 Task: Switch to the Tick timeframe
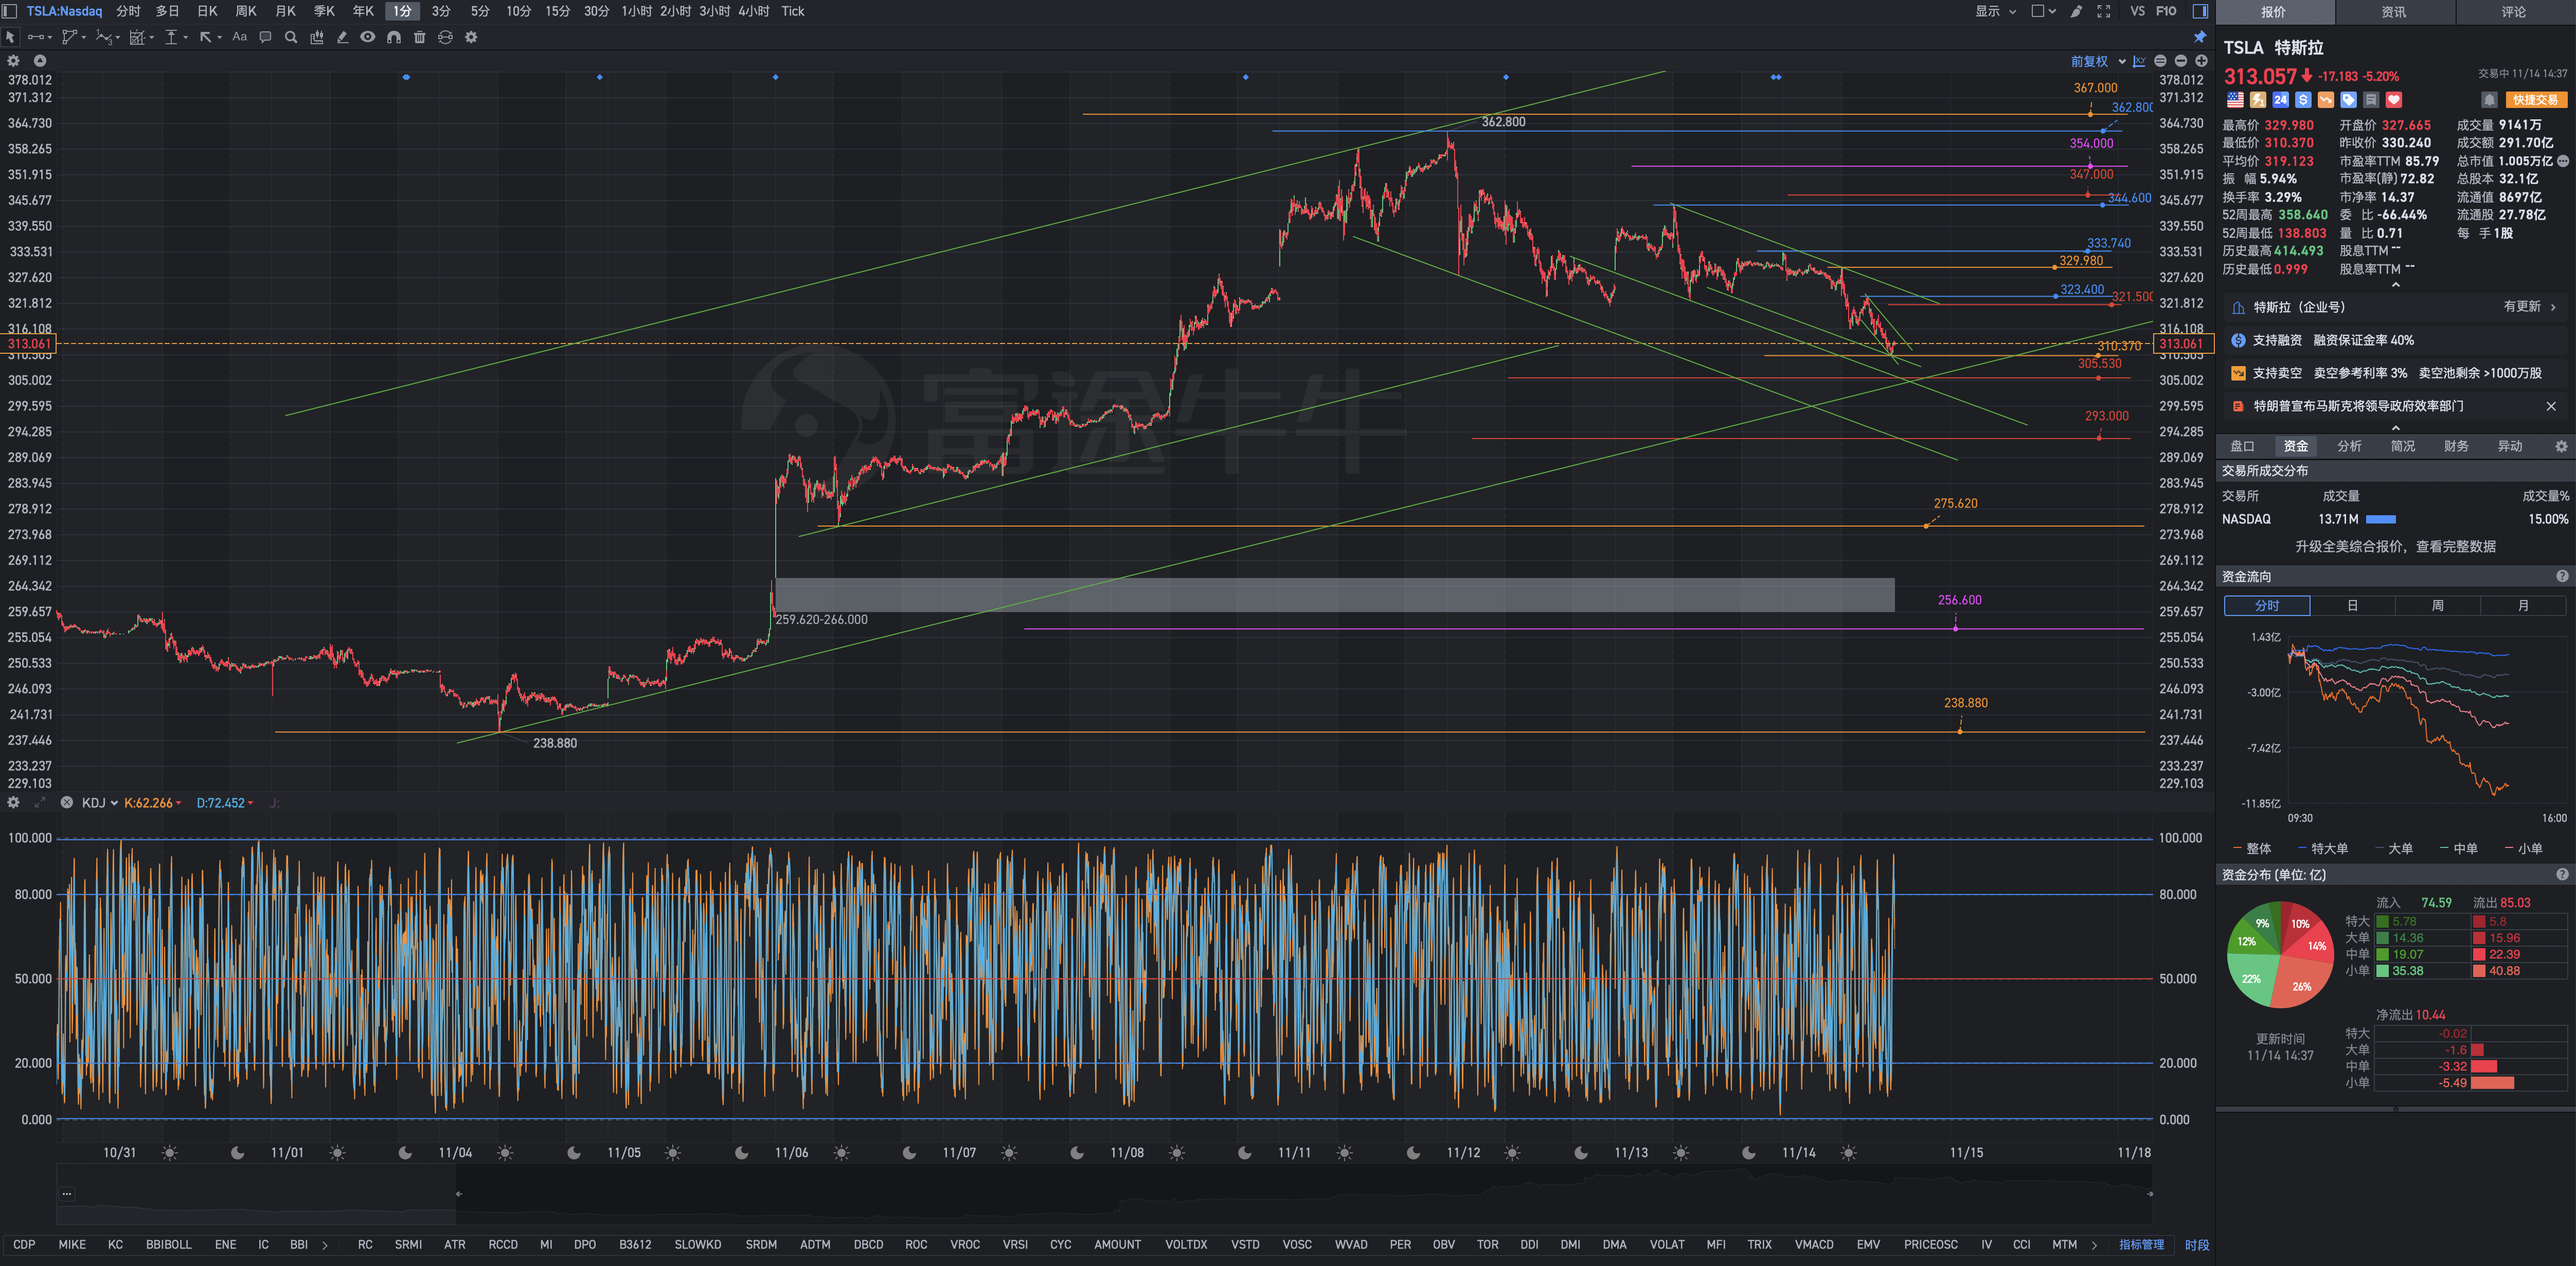(x=792, y=11)
